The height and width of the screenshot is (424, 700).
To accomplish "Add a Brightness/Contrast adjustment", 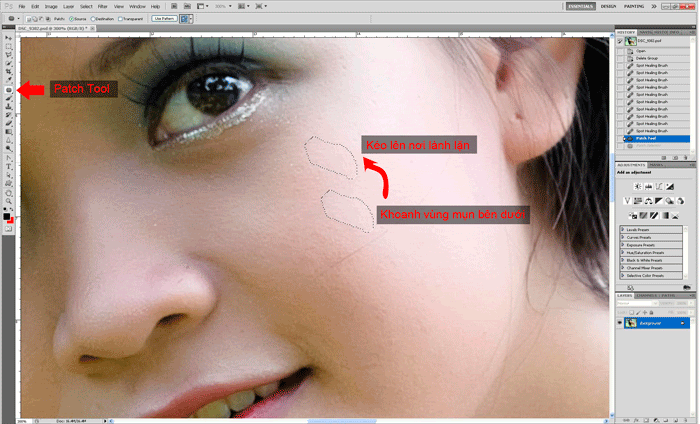I will tap(637, 187).
